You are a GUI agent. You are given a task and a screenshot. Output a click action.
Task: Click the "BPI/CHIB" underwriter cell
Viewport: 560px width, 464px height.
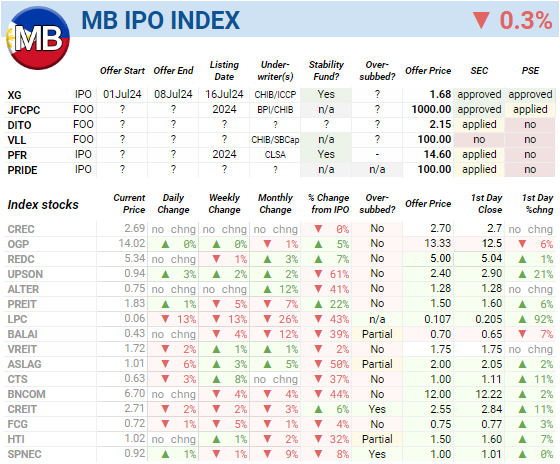275,110
